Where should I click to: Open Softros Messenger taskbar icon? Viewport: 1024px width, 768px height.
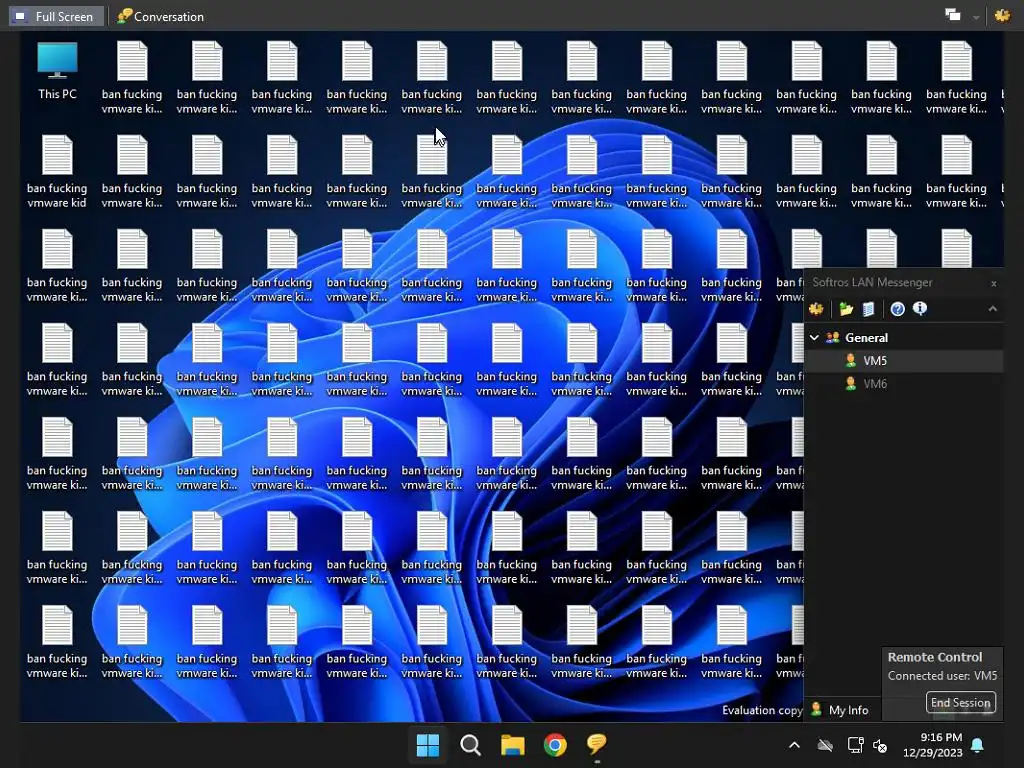click(597, 744)
